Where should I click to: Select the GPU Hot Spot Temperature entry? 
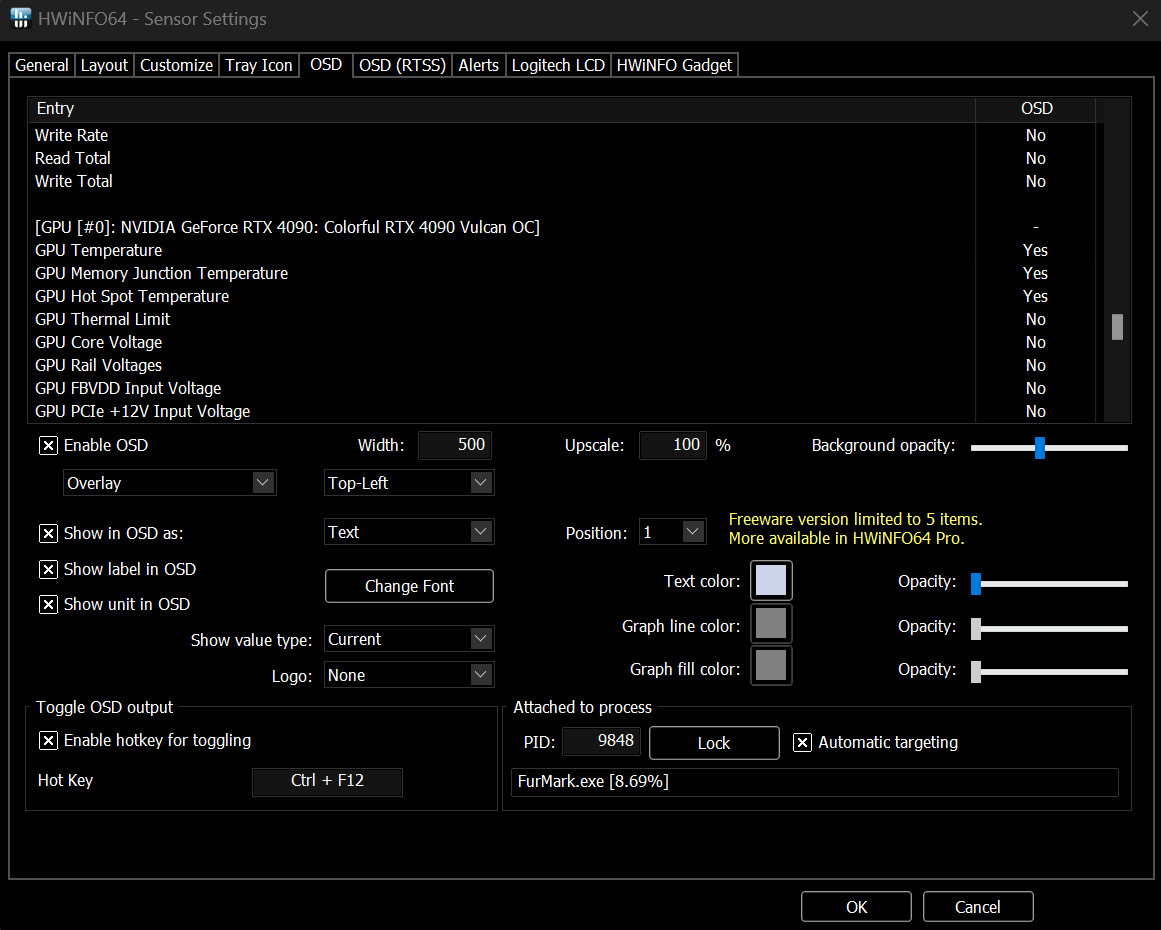132,297
